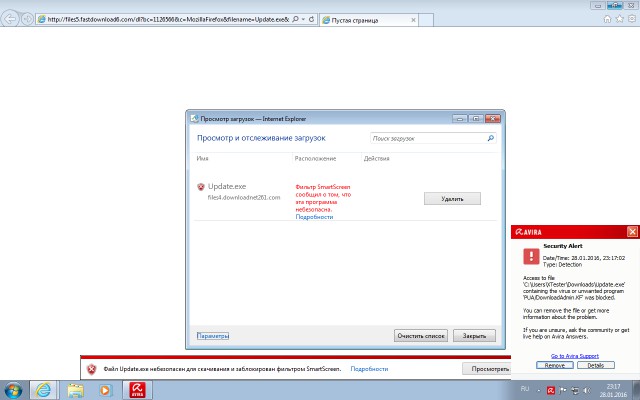
Task: Close the Пустая страница tab
Action: point(413,20)
